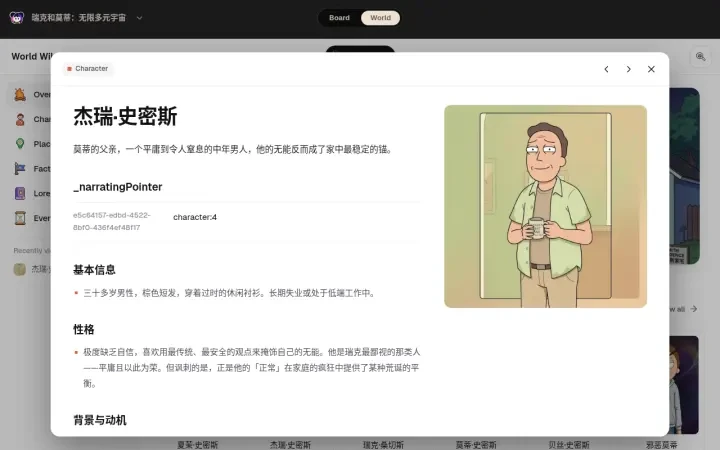The image size is (720, 450).
Task: Click the _narratingPointer heading
Action: 118,187
